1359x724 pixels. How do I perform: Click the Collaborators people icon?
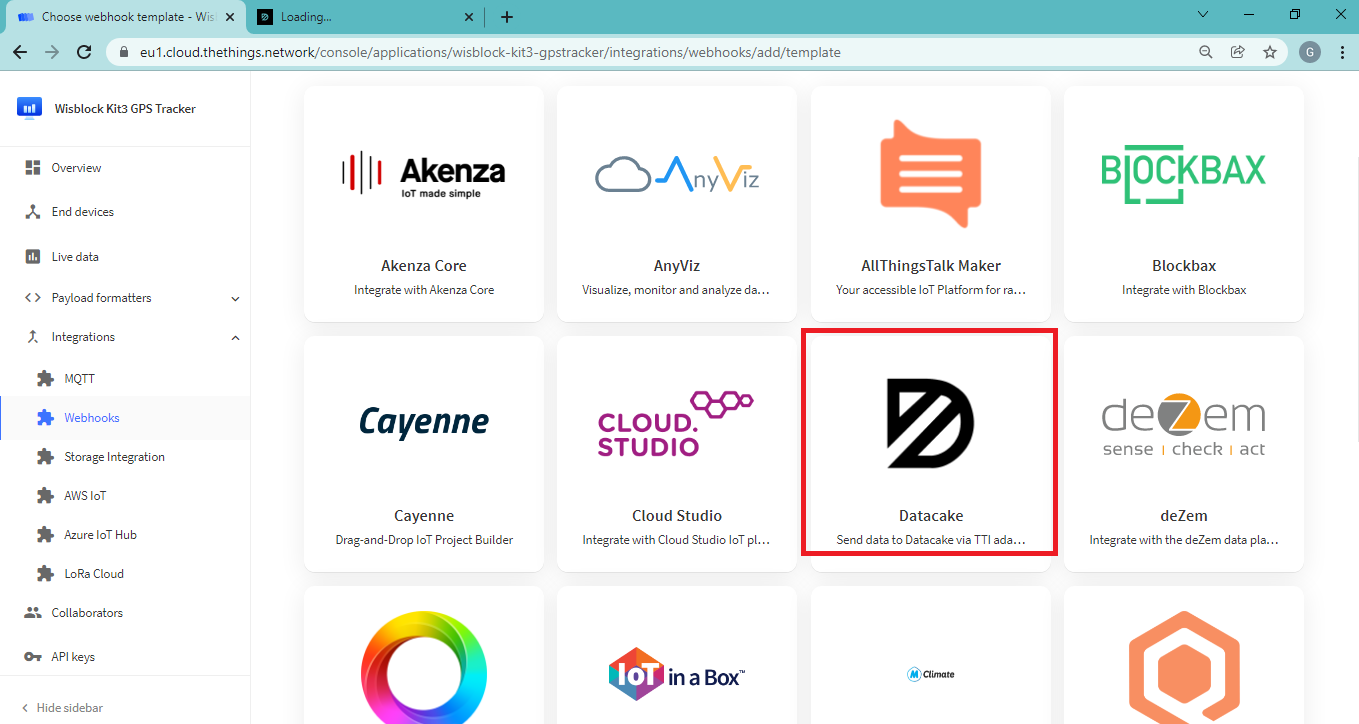[x=33, y=613]
